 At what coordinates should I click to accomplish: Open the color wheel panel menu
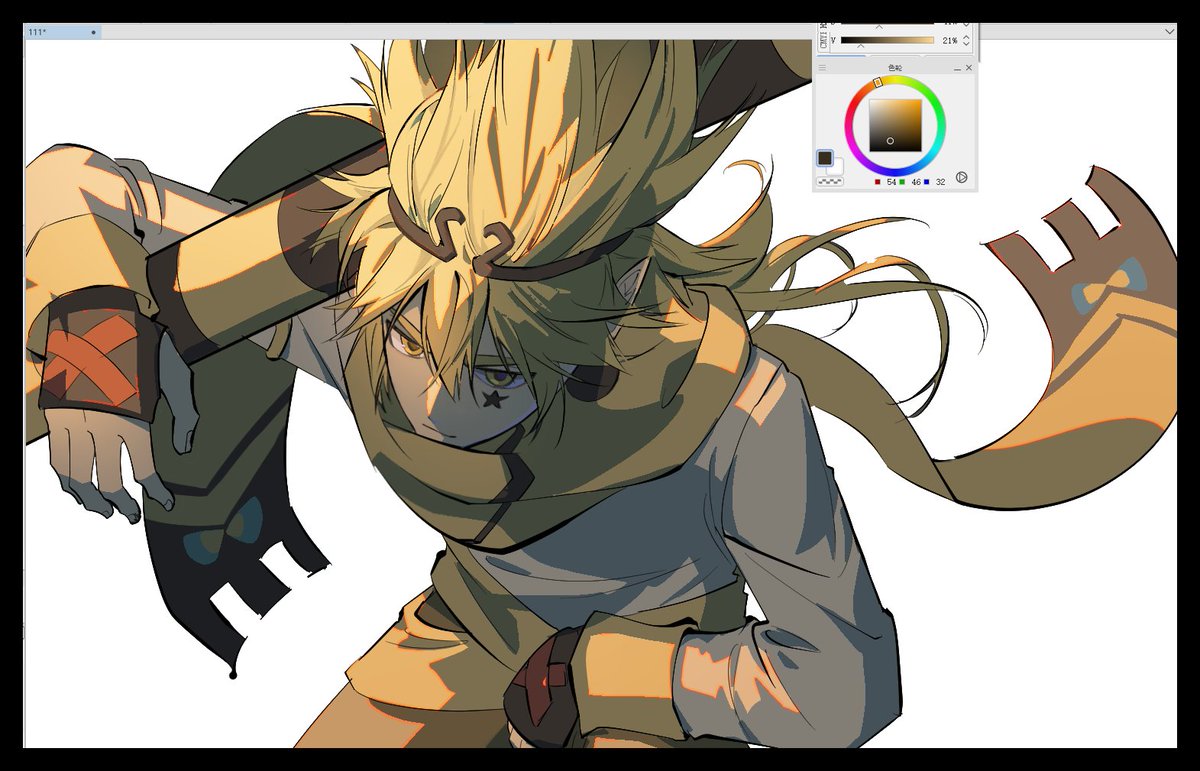822,68
